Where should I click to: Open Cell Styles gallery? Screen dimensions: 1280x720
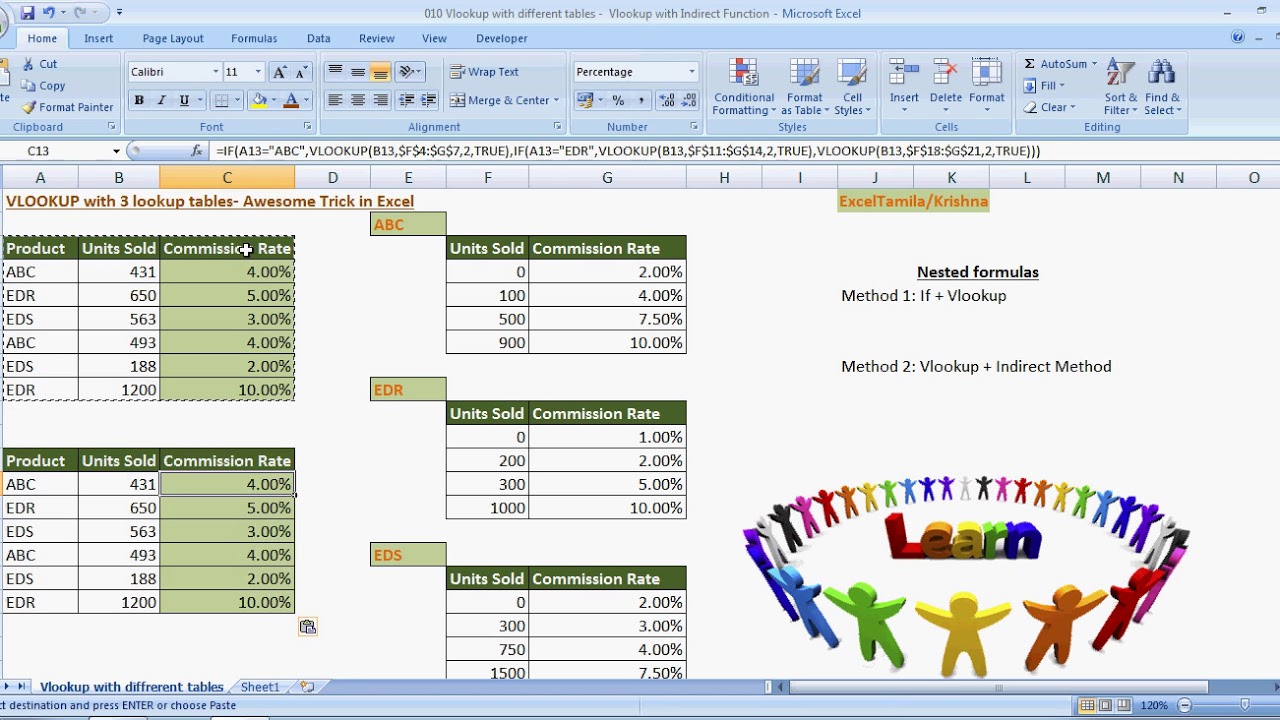(852, 88)
